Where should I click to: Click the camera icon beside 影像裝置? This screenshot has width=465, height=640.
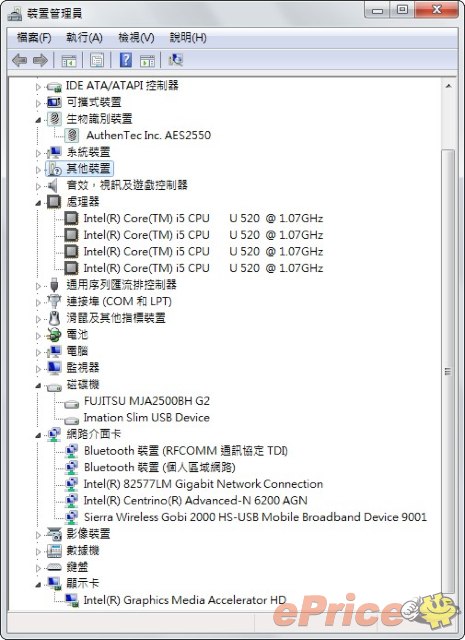pos(54,534)
